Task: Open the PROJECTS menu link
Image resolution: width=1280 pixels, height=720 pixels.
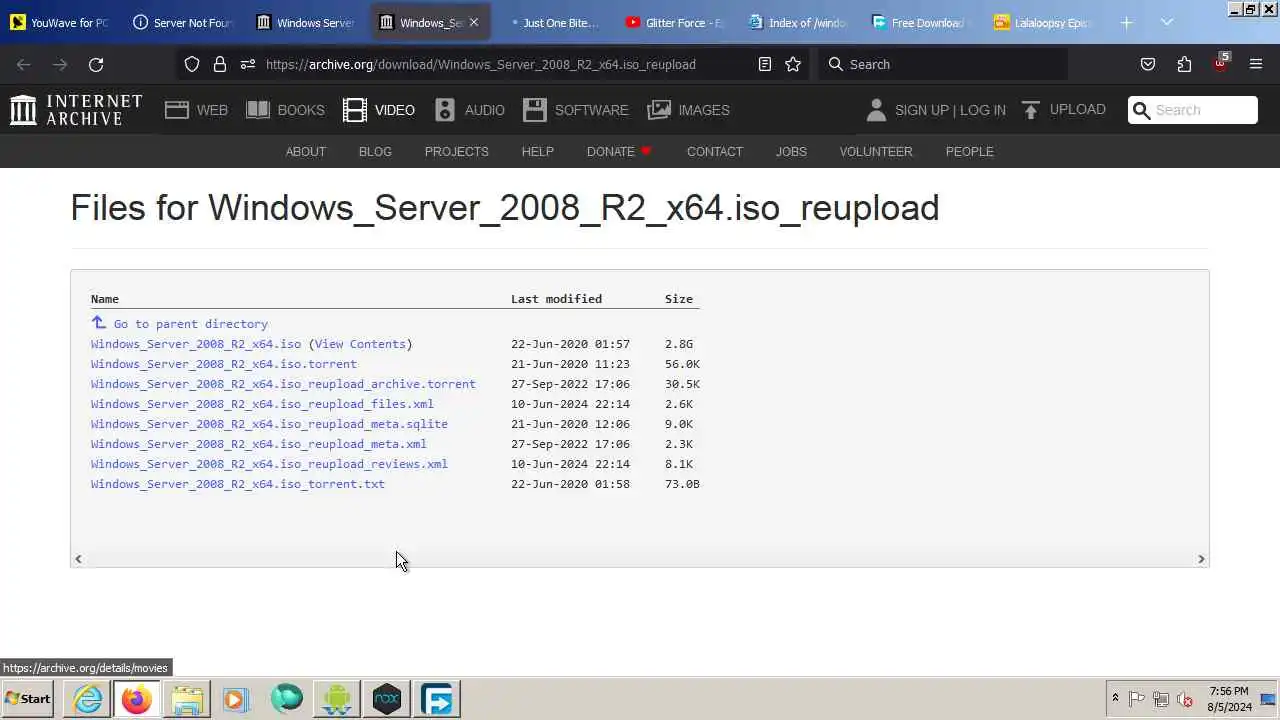Action: 456,152
